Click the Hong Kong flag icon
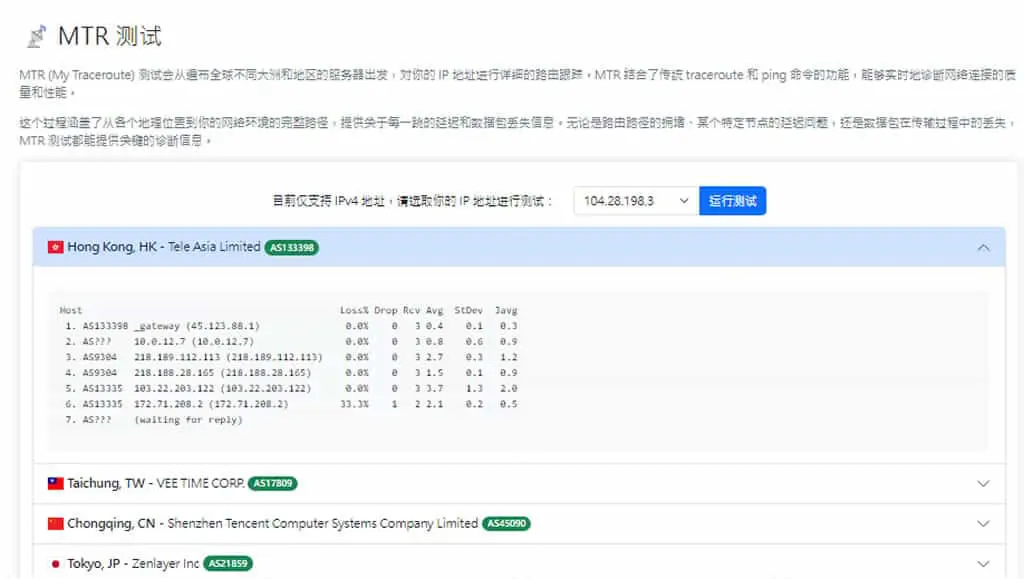The width and height of the screenshot is (1024, 579). coord(56,247)
